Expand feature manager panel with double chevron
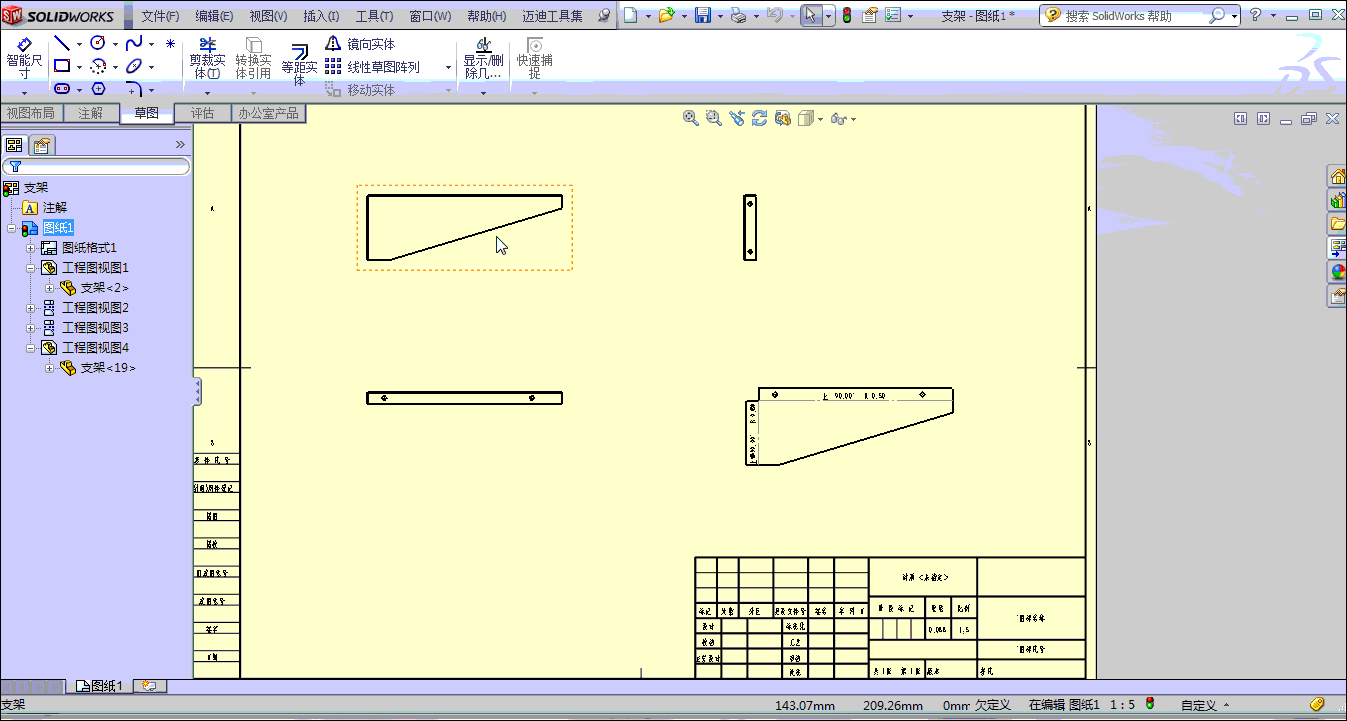The image size is (1347, 721). pyautogui.click(x=180, y=145)
